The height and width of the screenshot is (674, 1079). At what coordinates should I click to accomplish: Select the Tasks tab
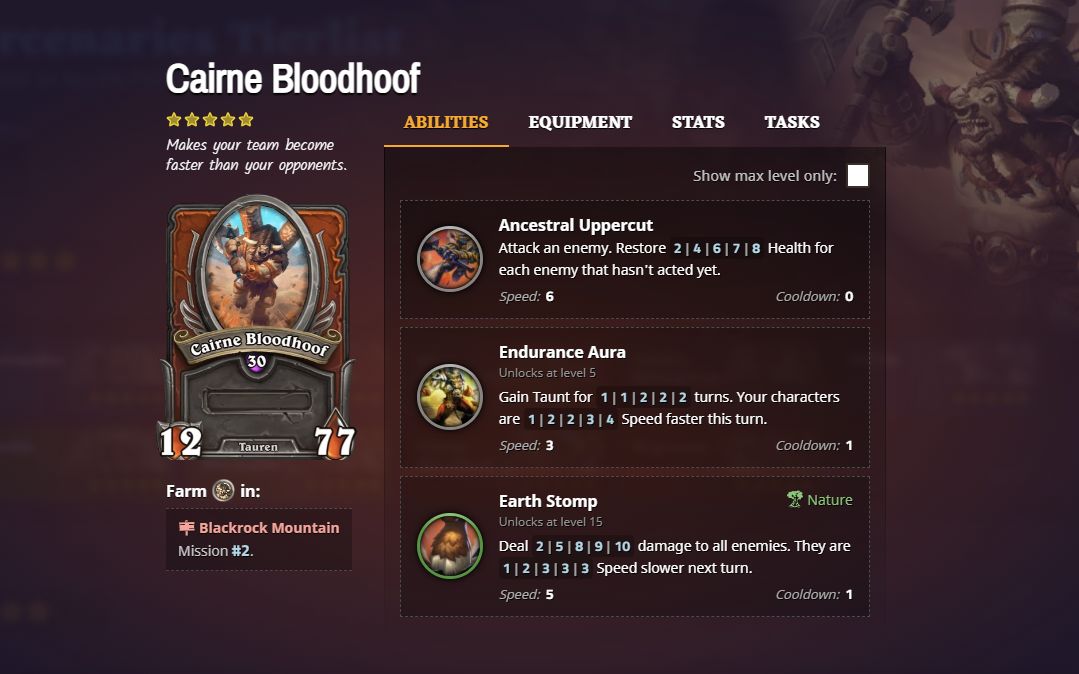tap(791, 122)
